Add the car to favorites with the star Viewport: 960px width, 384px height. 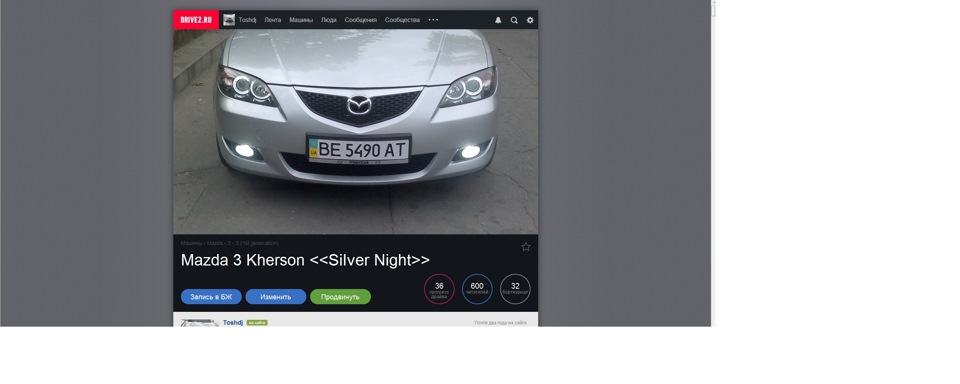526,247
